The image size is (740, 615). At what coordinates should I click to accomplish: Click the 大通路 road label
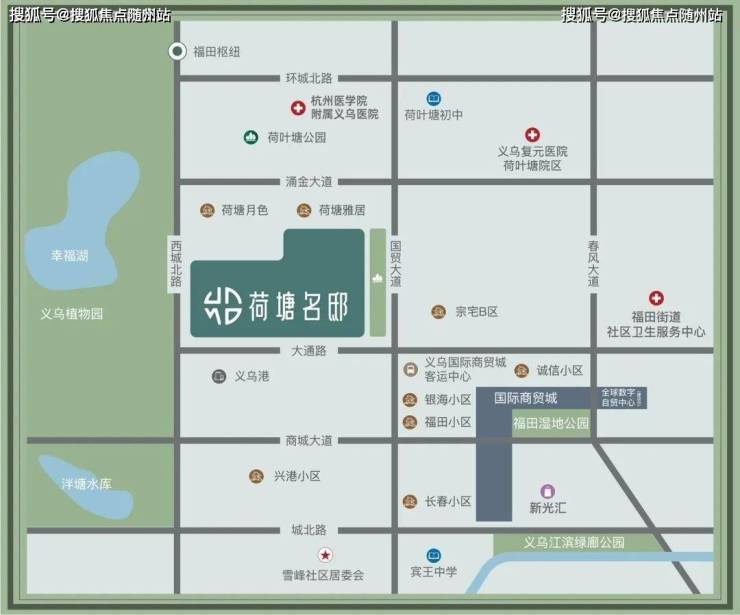[309, 351]
